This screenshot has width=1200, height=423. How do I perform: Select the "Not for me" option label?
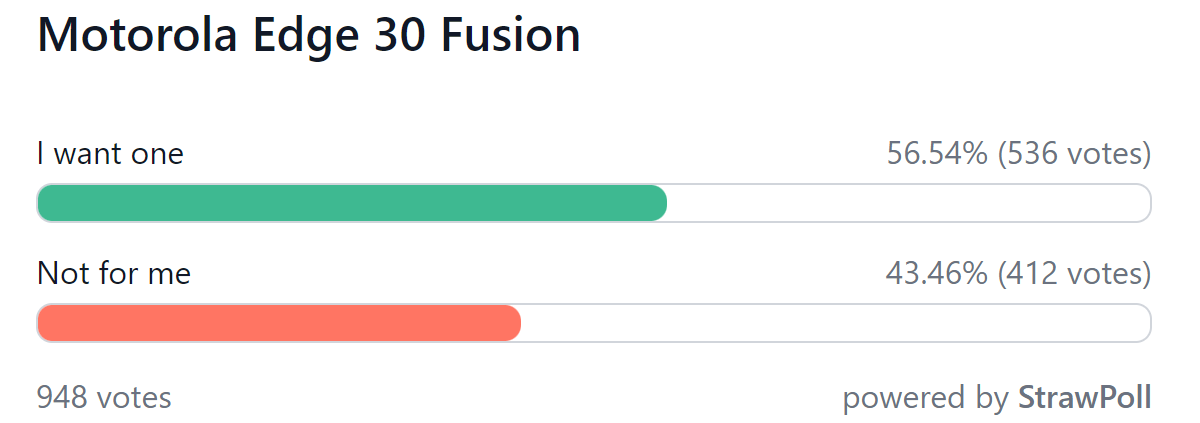click(x=114, y=273)
